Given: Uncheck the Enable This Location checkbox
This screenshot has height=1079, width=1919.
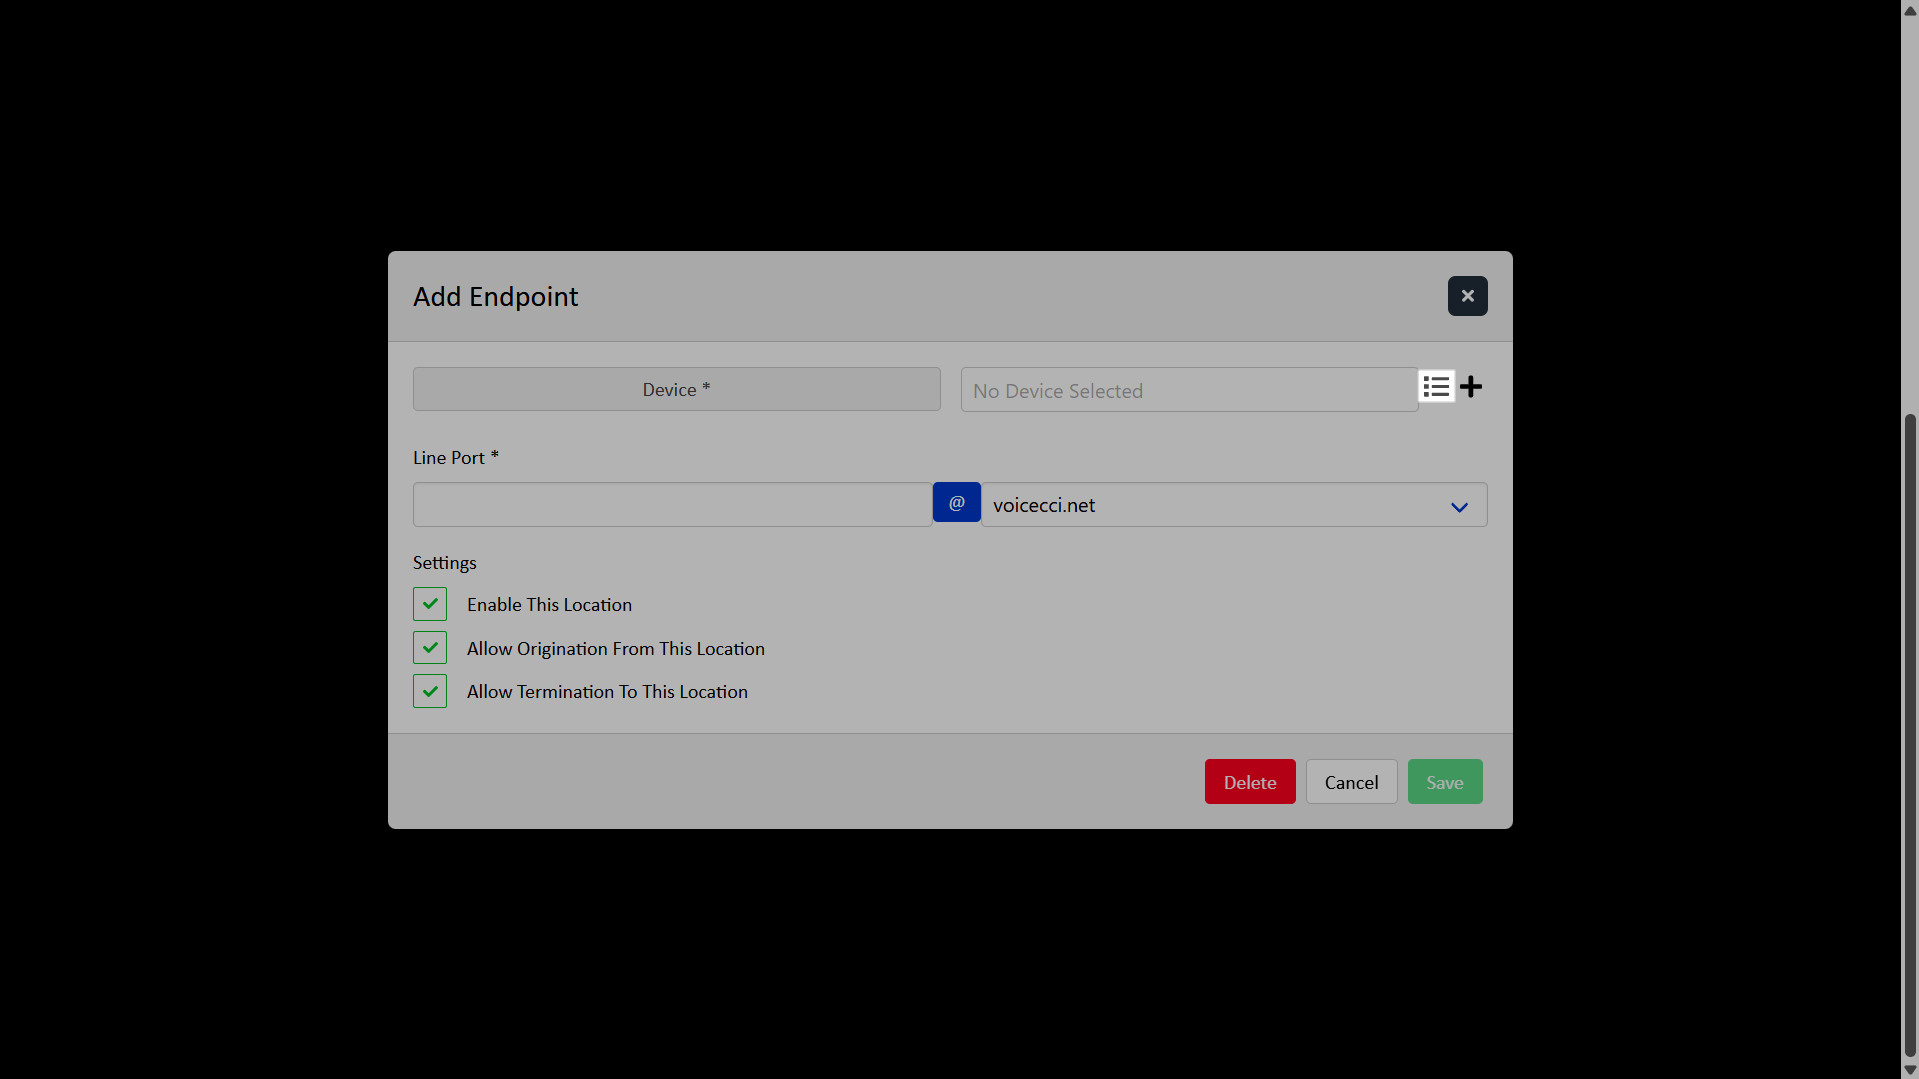Looking at the screenshot, I should coord(430,604).
